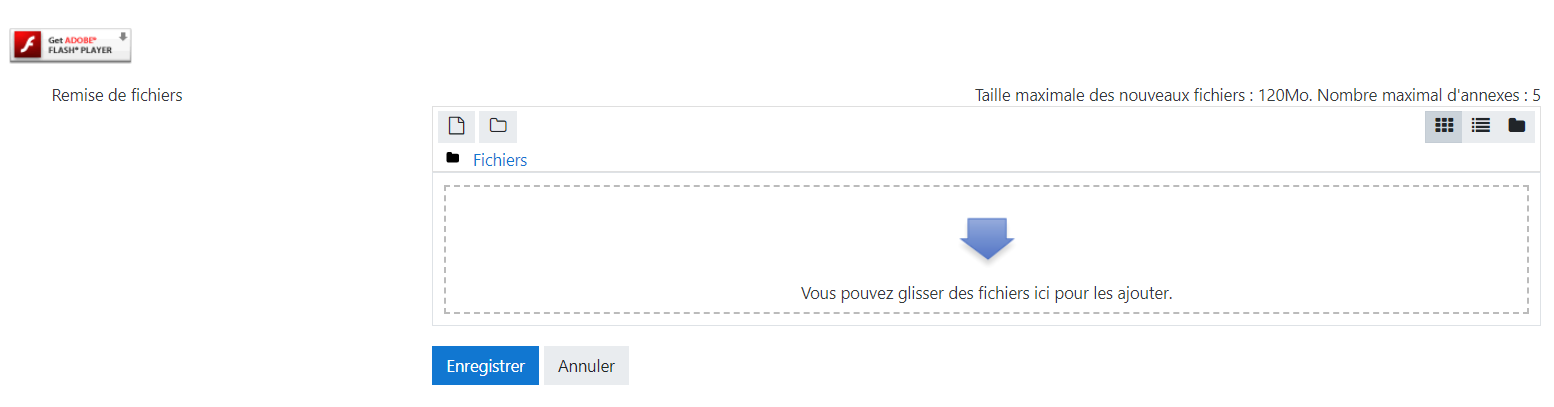Switch to the folder tree view
1554x407 pixels.
pyautogui.click(x=1517, y=126)
